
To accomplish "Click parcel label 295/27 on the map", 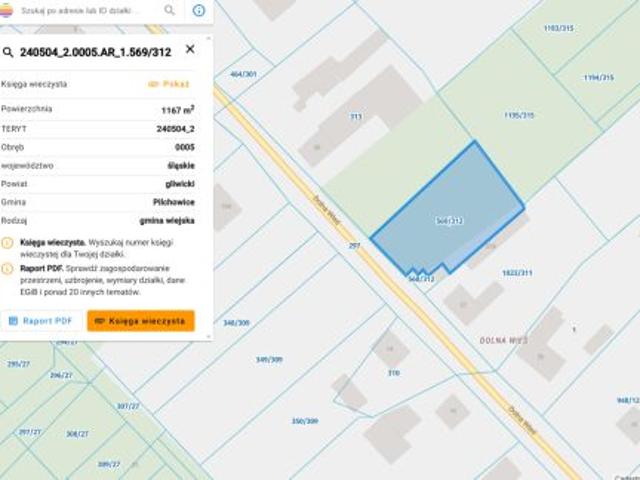I will [x=18, y=364].
